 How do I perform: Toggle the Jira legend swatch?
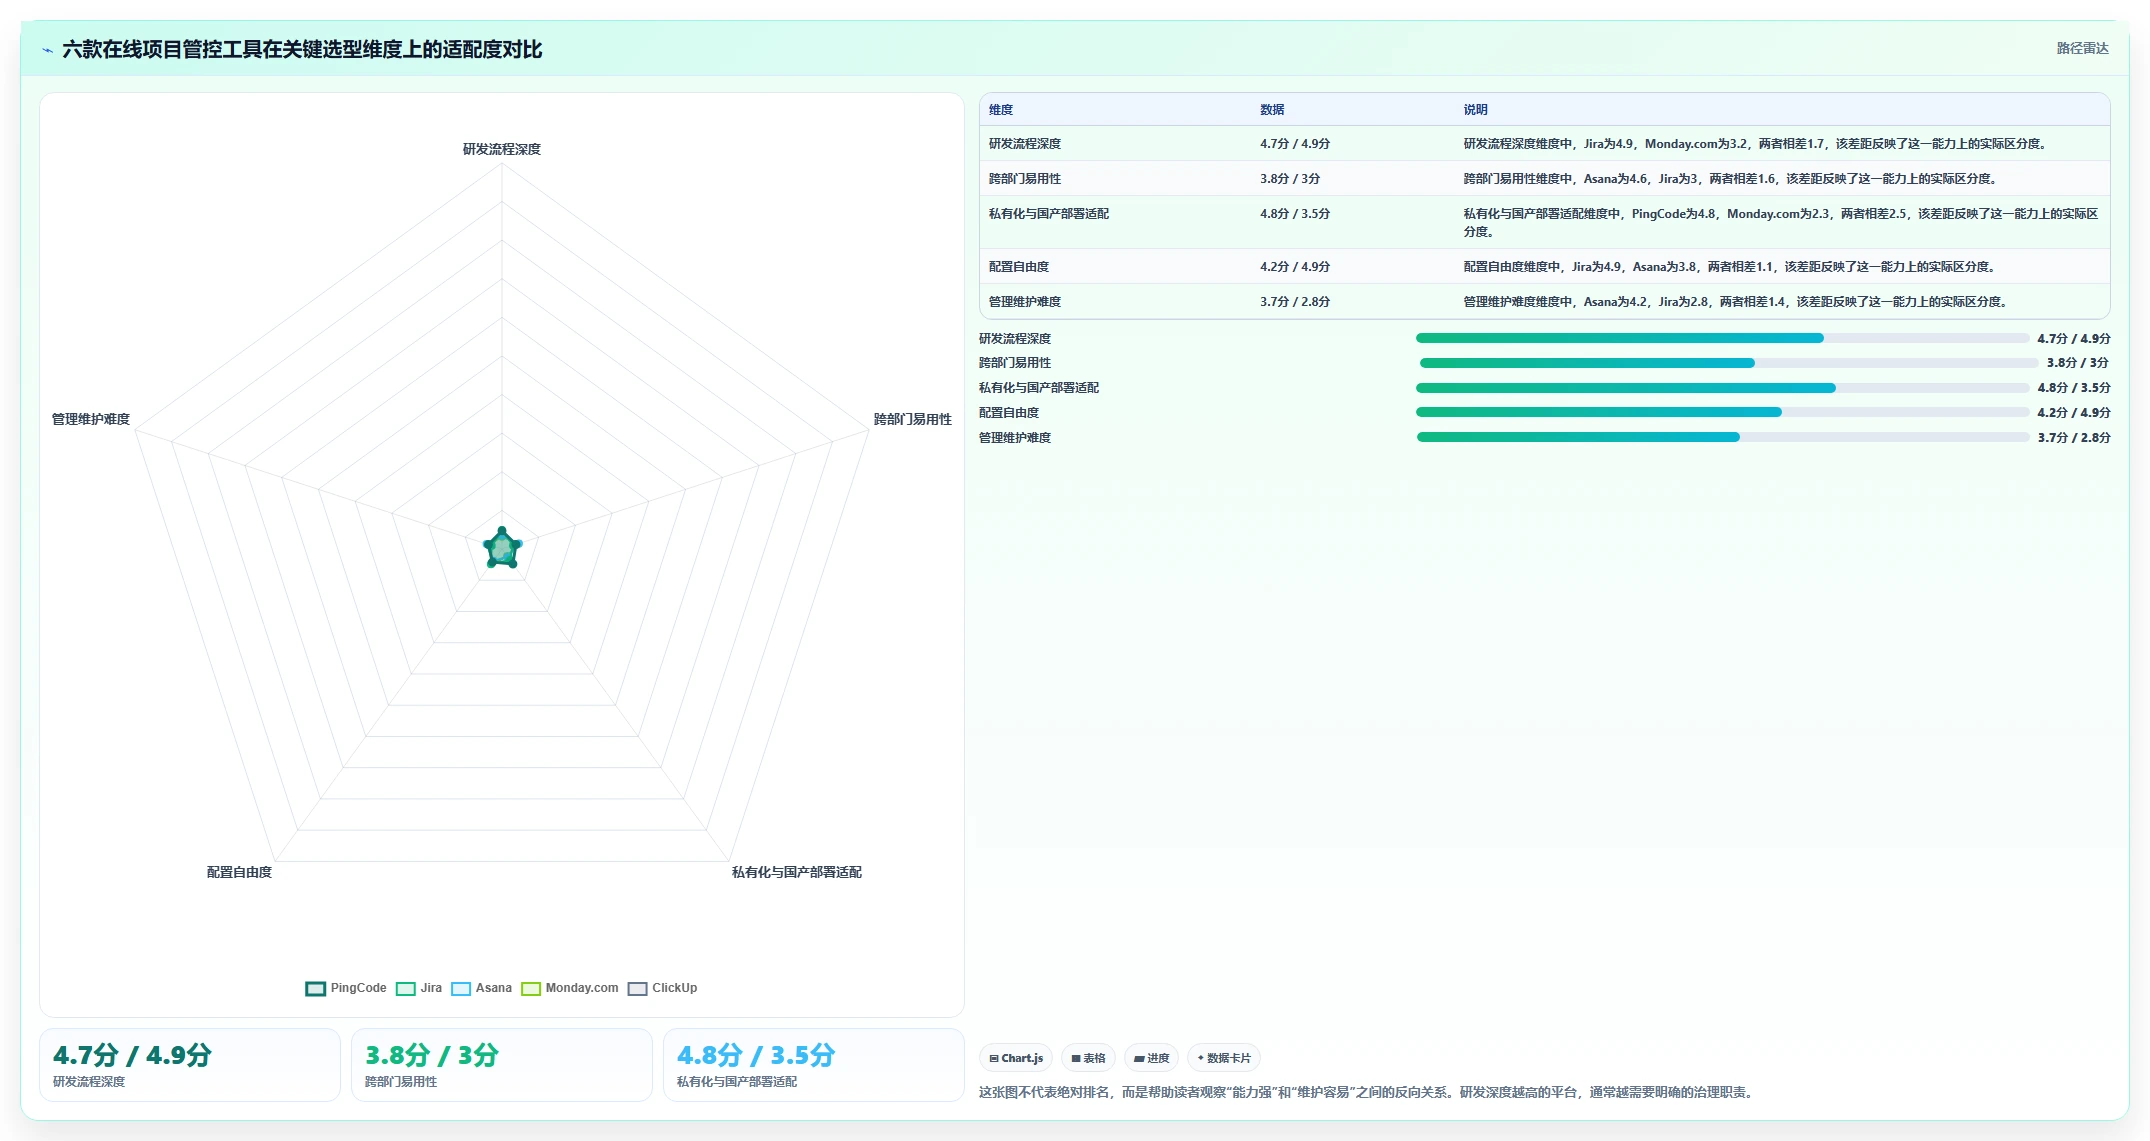click(x=405, y=988)
